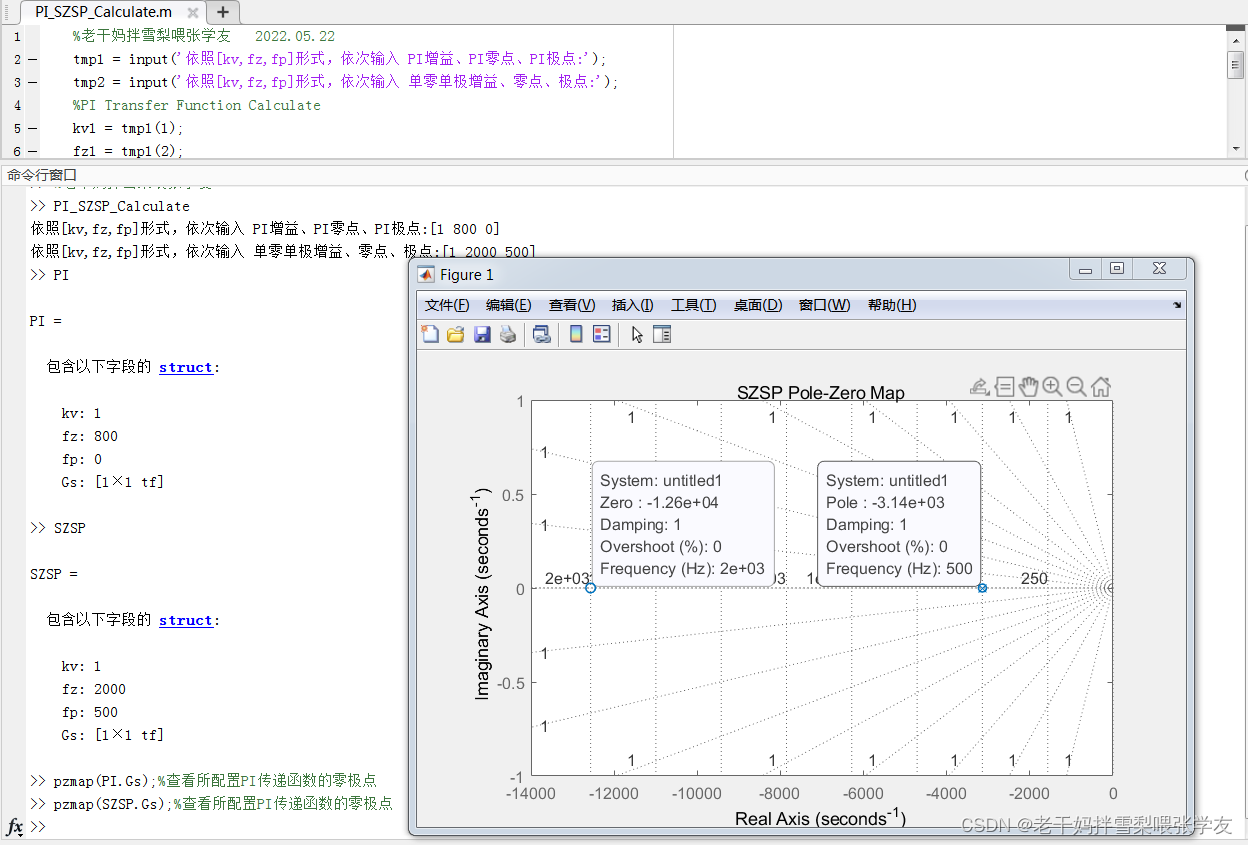Click Save Figure floppy disk icon
The image size is (1248, 845).
[x=482, y=335]
